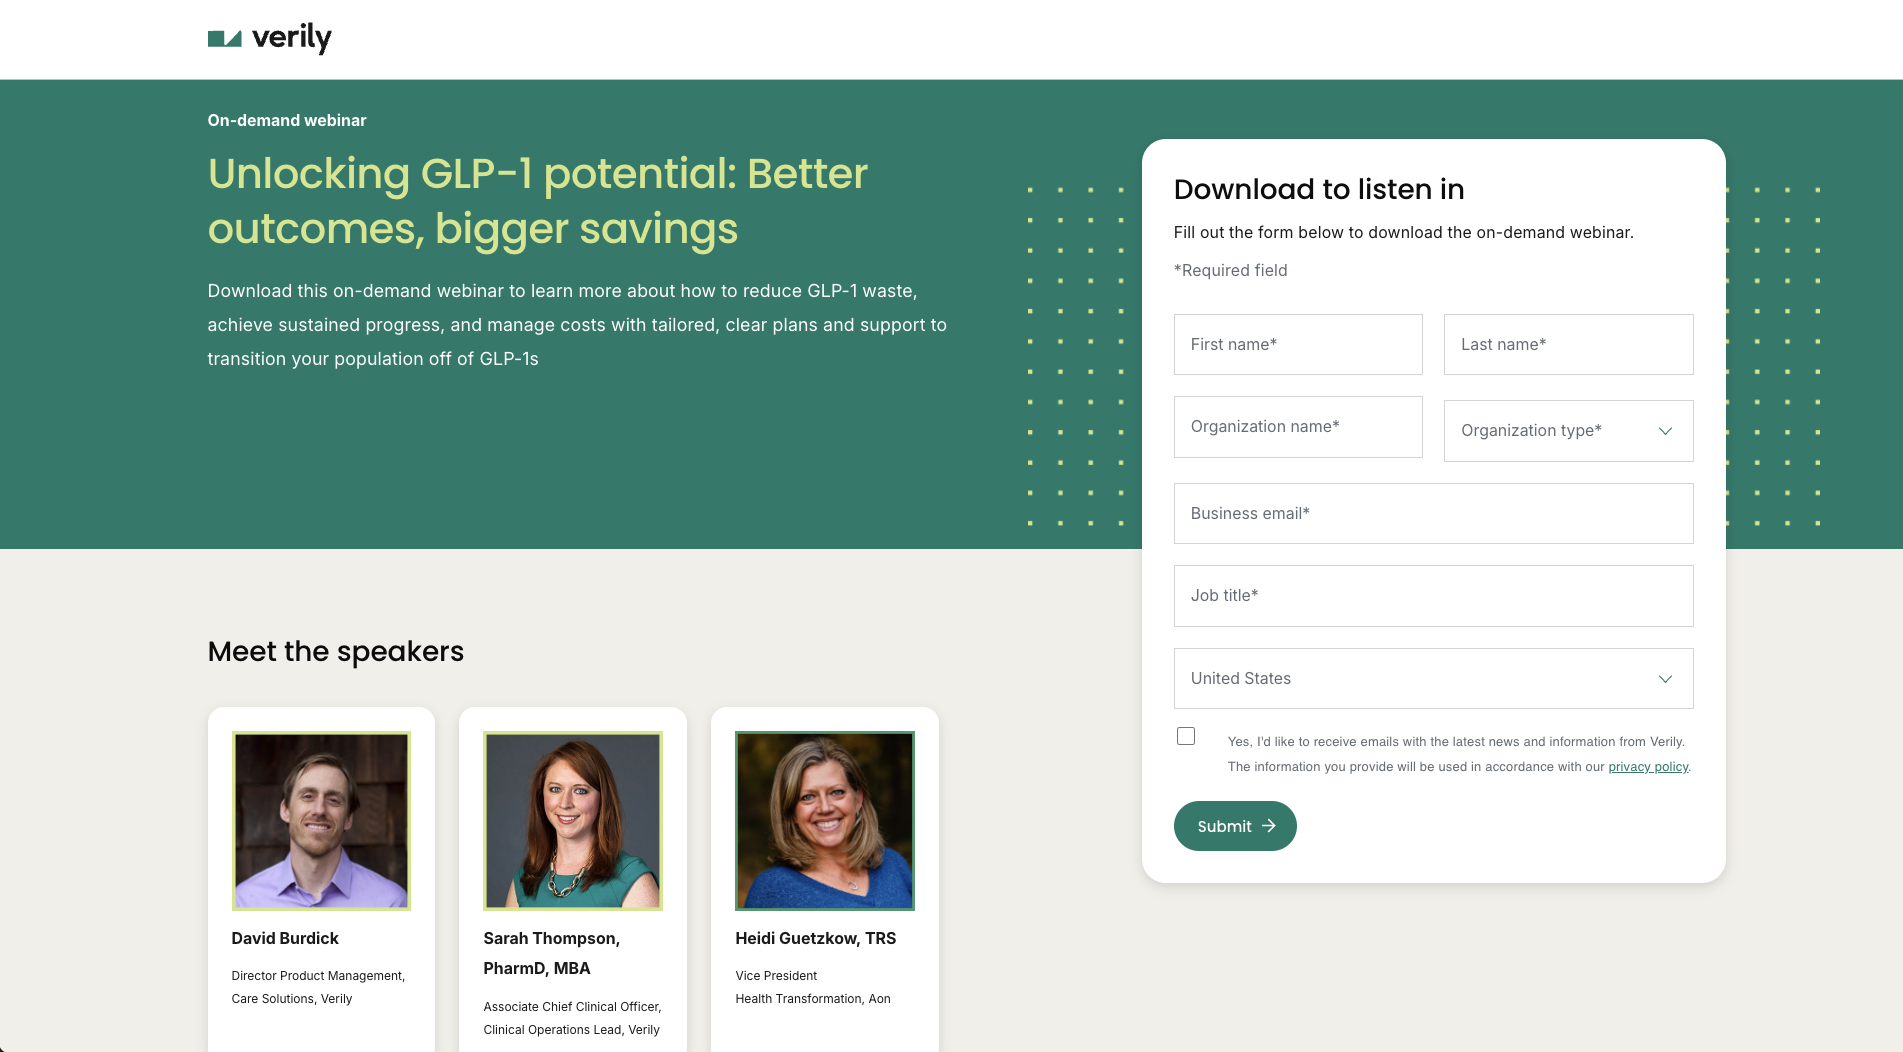
Task: Click the Verily logo
Action: (269, 38)
